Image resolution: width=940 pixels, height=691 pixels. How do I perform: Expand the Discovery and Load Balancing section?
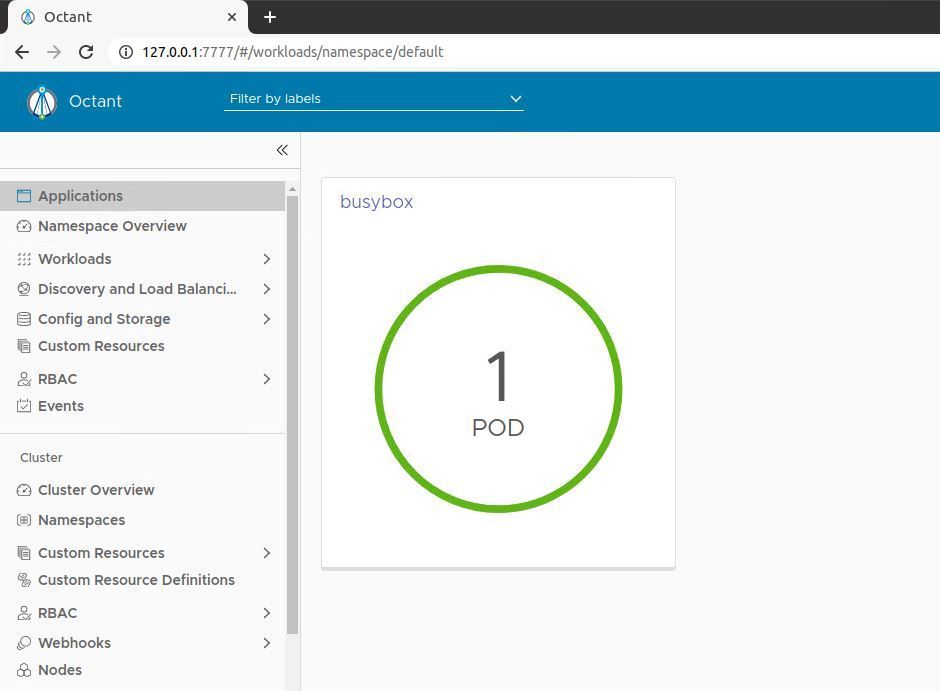(x=266, y=289)
